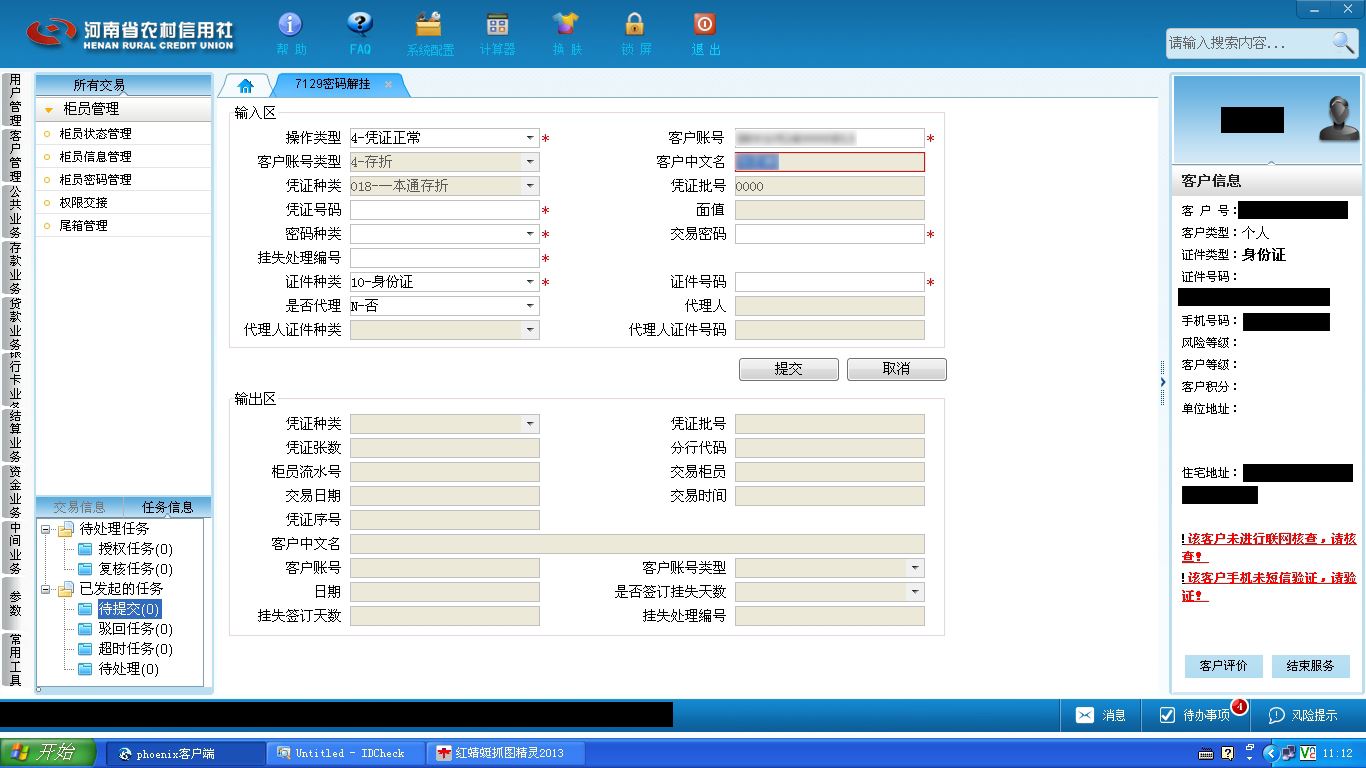Image resolution: width=1366 pixels, height=768 pixels.
Task: Open Windows 开始 start button
Action: point(48,753)
